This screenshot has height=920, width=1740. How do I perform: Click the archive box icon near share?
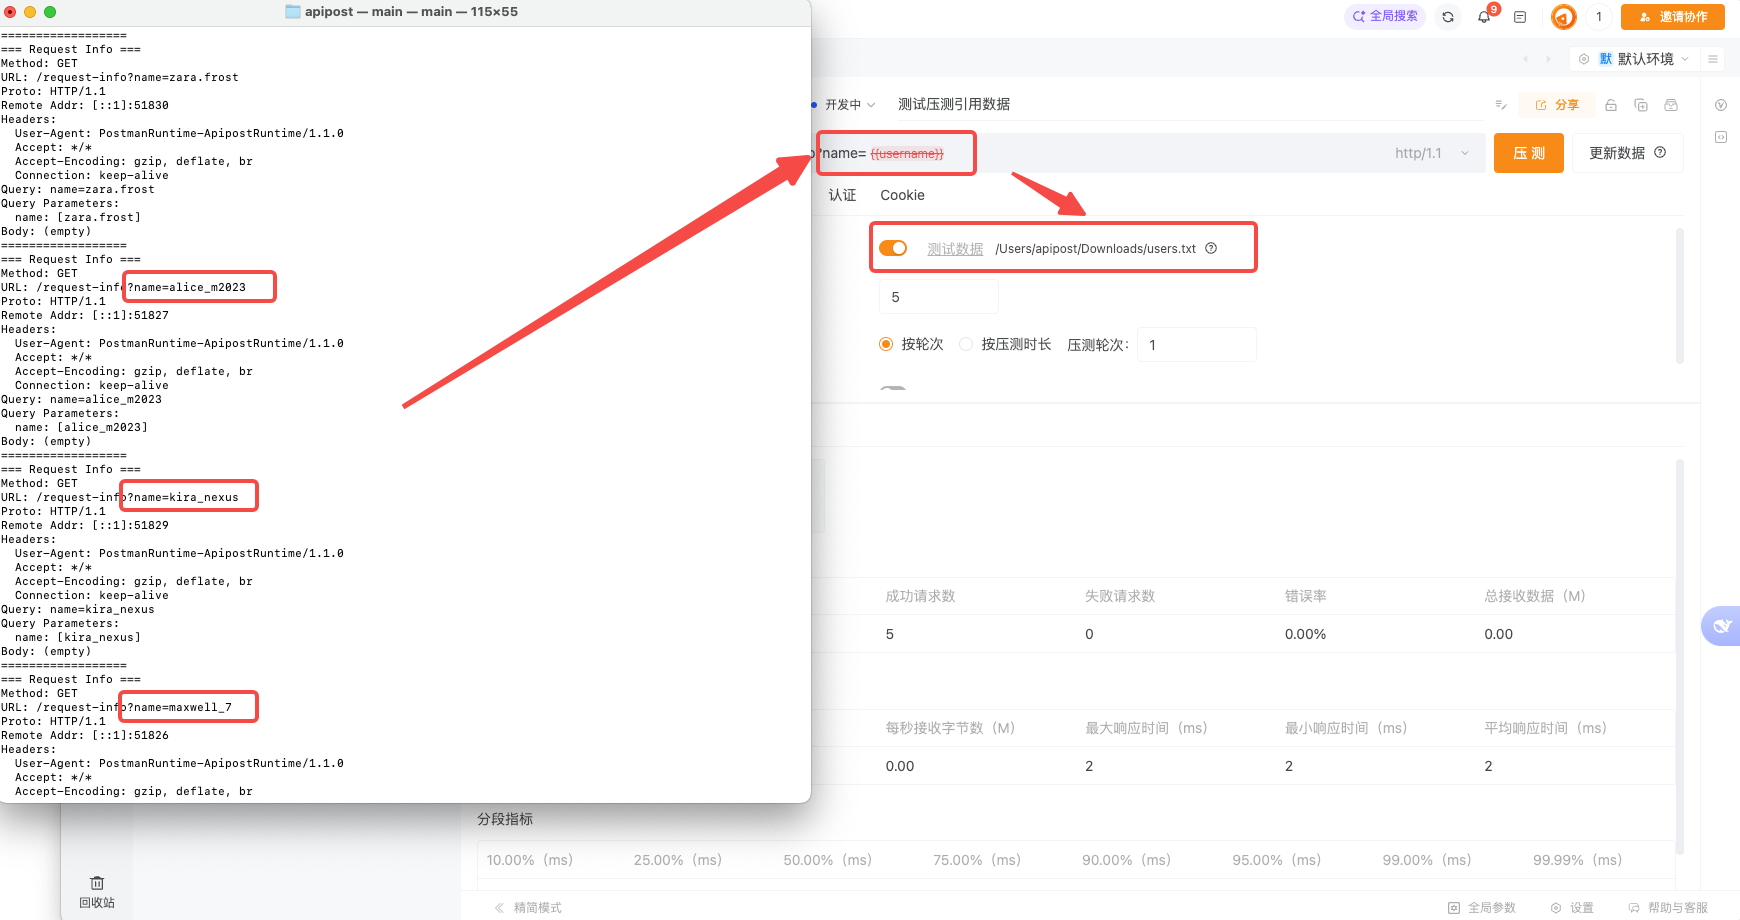(x=1671, y=105)
